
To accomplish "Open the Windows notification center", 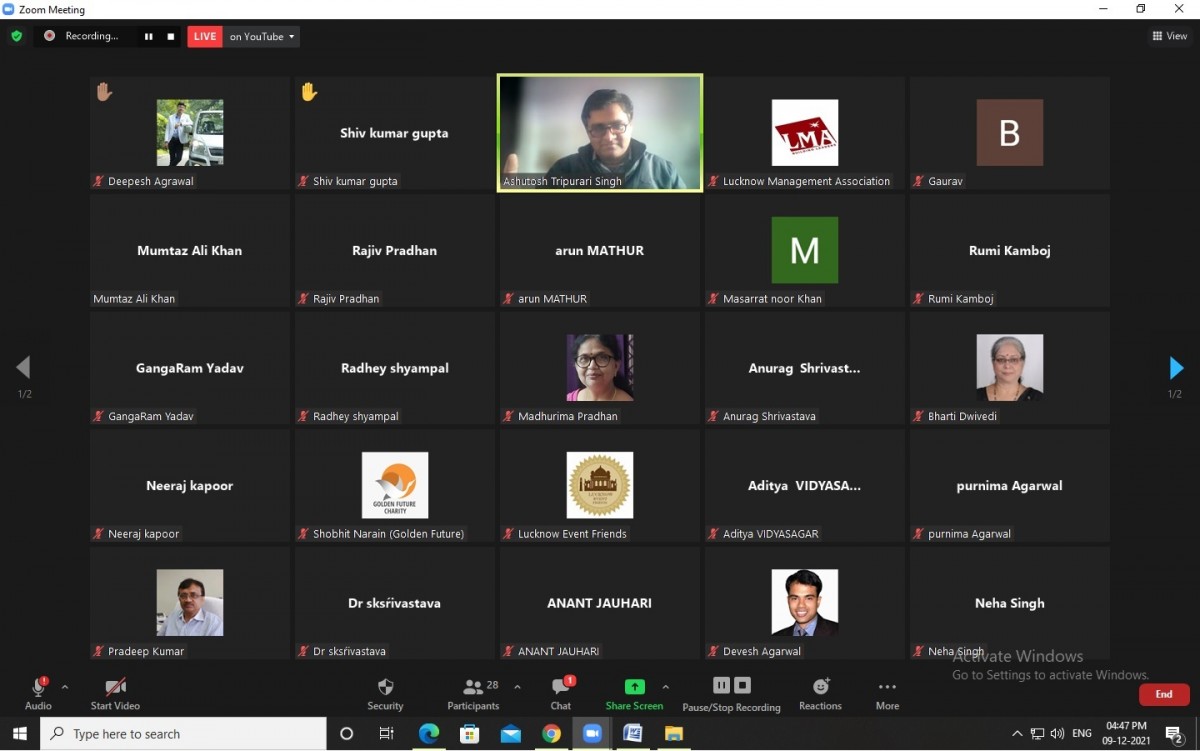I will pyautogui.click(x=1175, y=735).
